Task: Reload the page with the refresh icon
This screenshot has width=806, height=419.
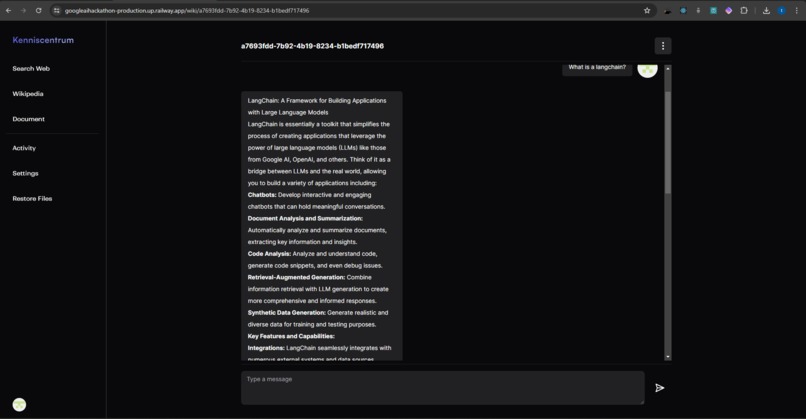Action: click(39, 10)
